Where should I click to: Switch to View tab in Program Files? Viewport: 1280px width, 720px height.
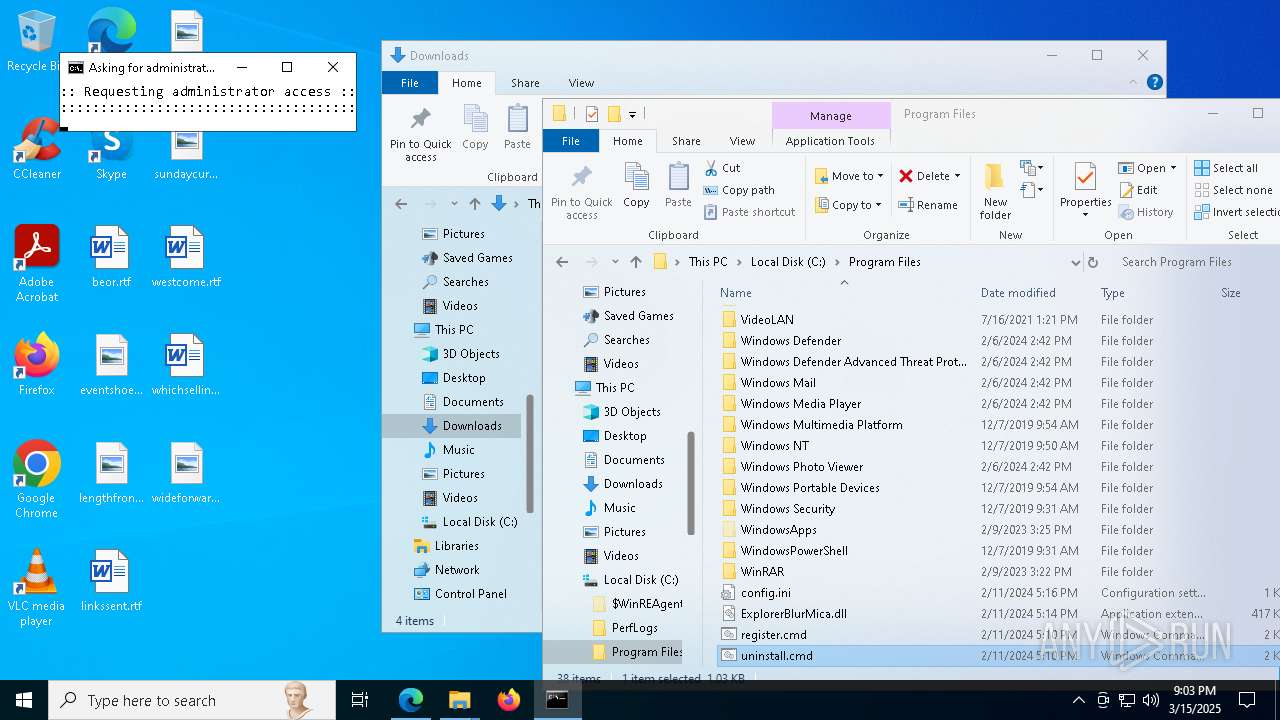[x=742, y=141]
